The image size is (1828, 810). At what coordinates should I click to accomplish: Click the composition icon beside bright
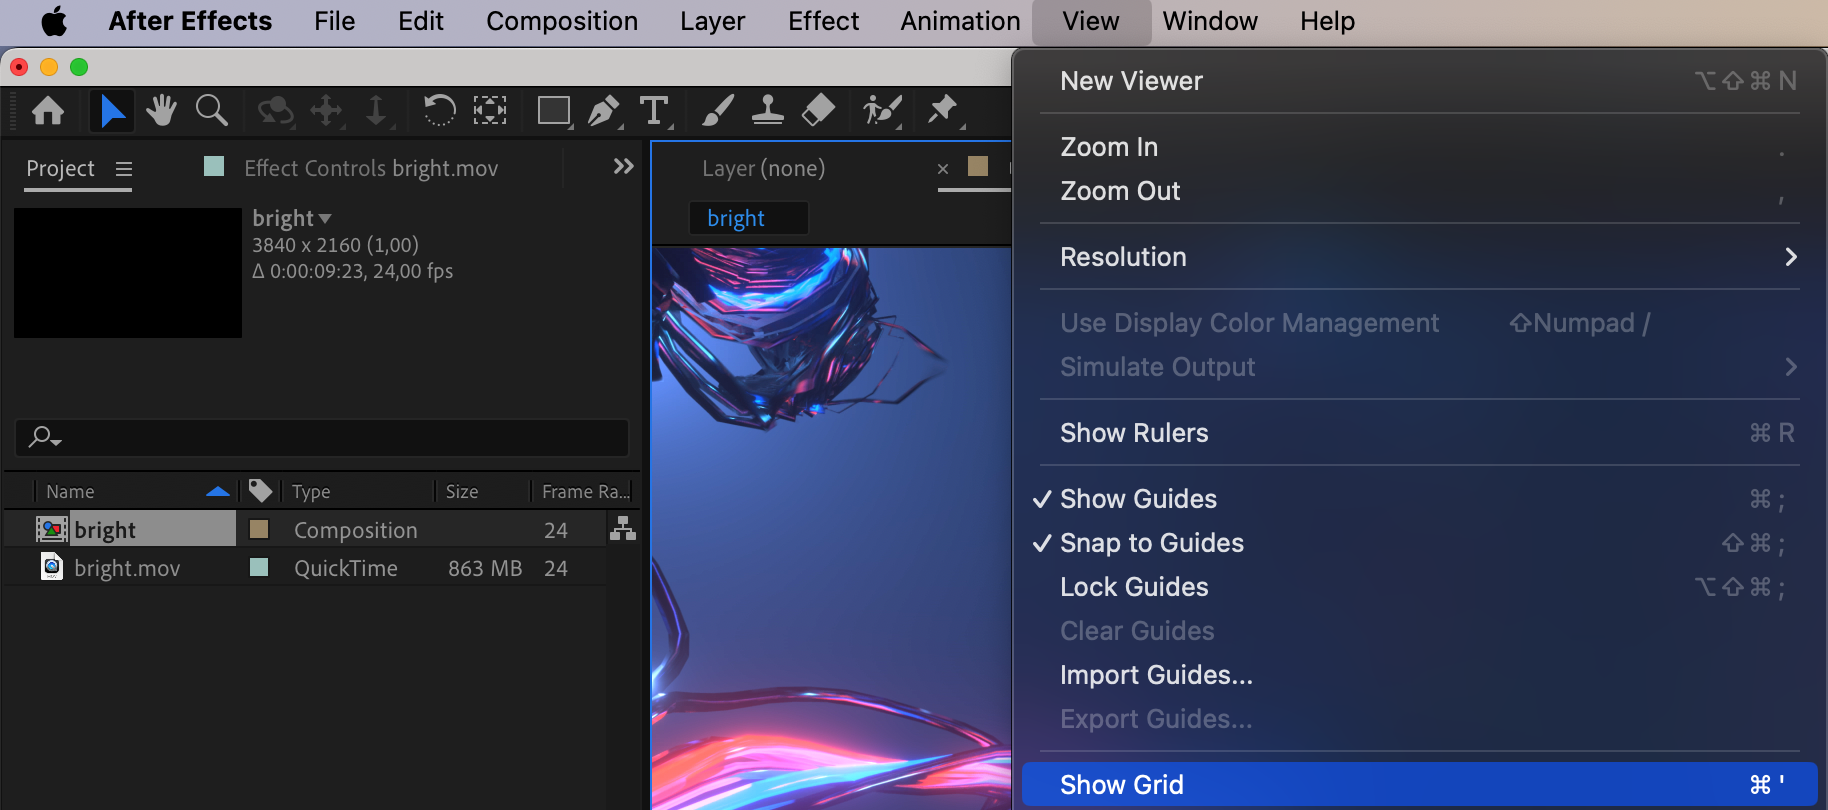[x=52, y=529]
